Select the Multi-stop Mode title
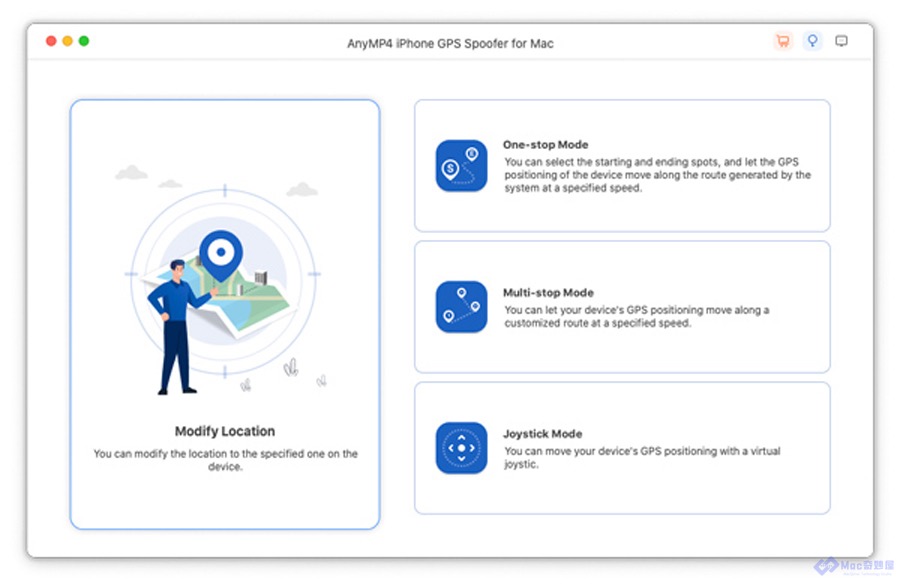The image size is (900, 587). coord(548,293)
